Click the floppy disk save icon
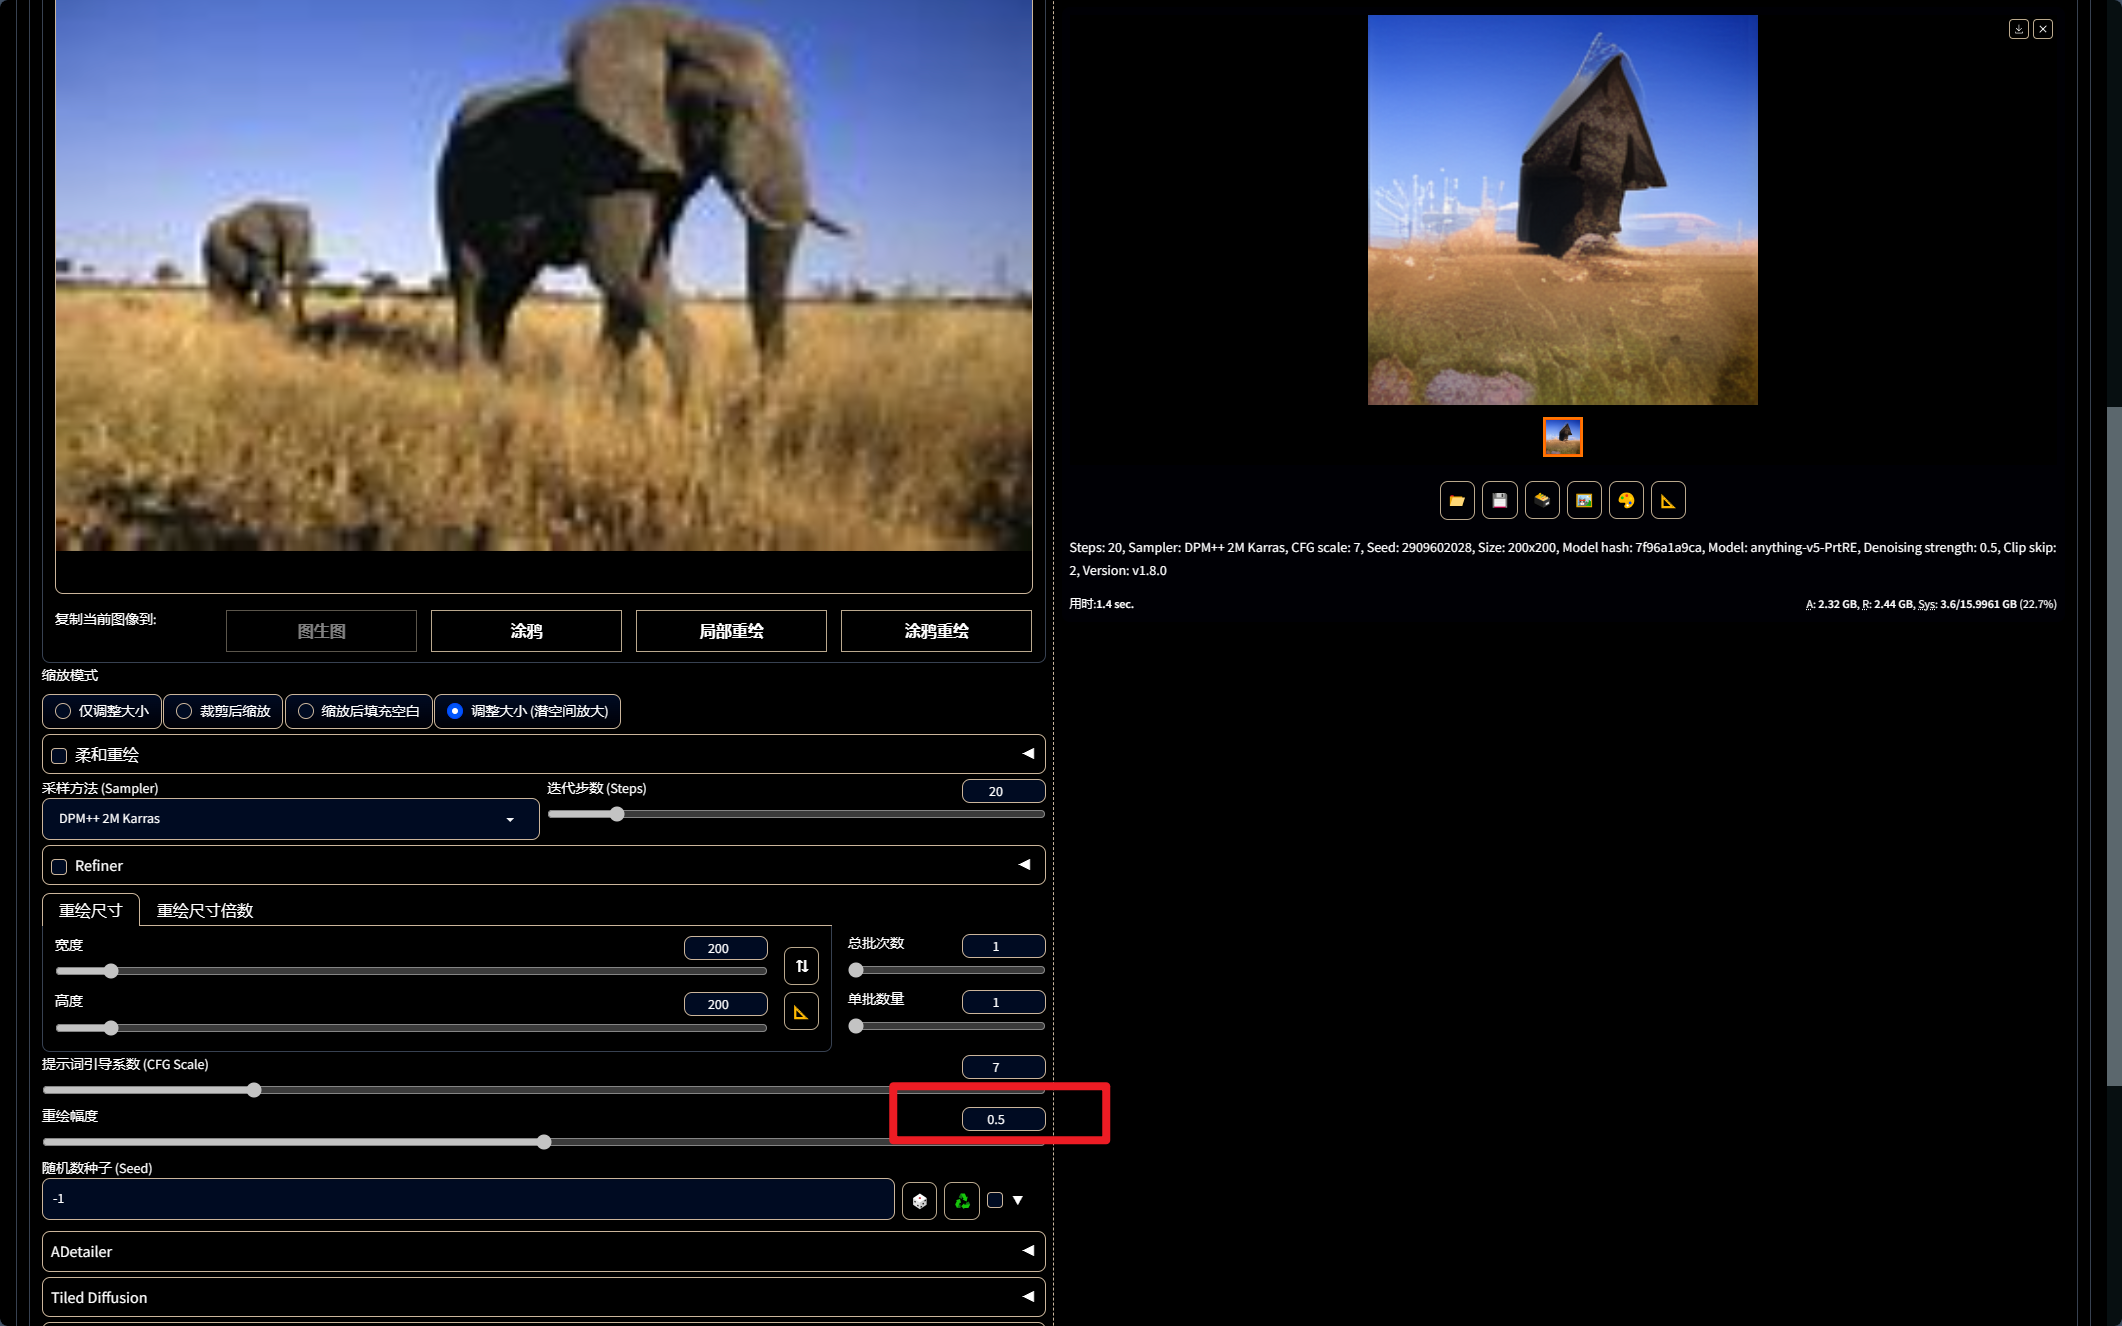Image resolution: width=2122 pixels, height=1326 pixels. click(x=1499, y=501)
